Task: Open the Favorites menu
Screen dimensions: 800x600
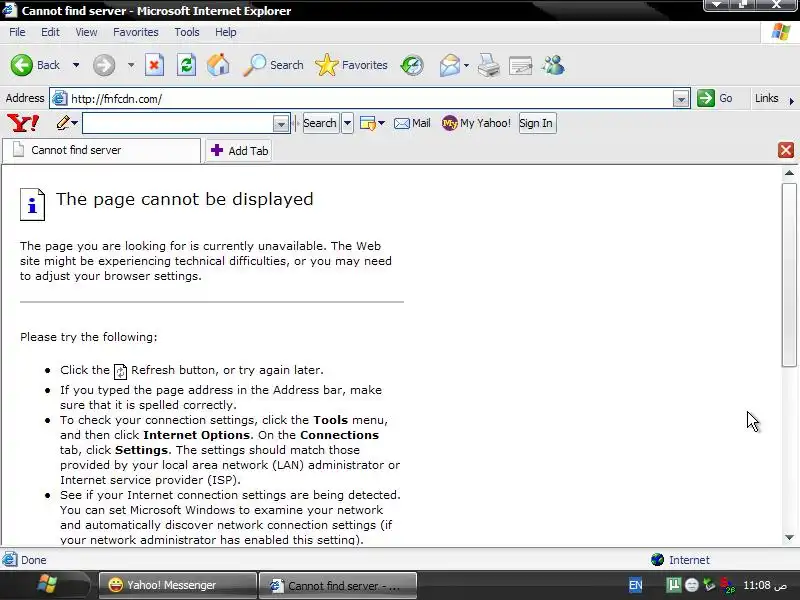Action: (x=136, y=32)
